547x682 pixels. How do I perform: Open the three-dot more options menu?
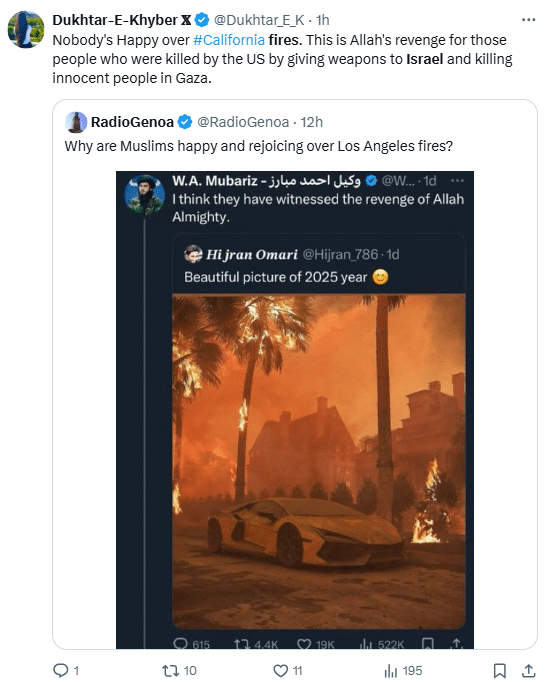coord(528,20)
